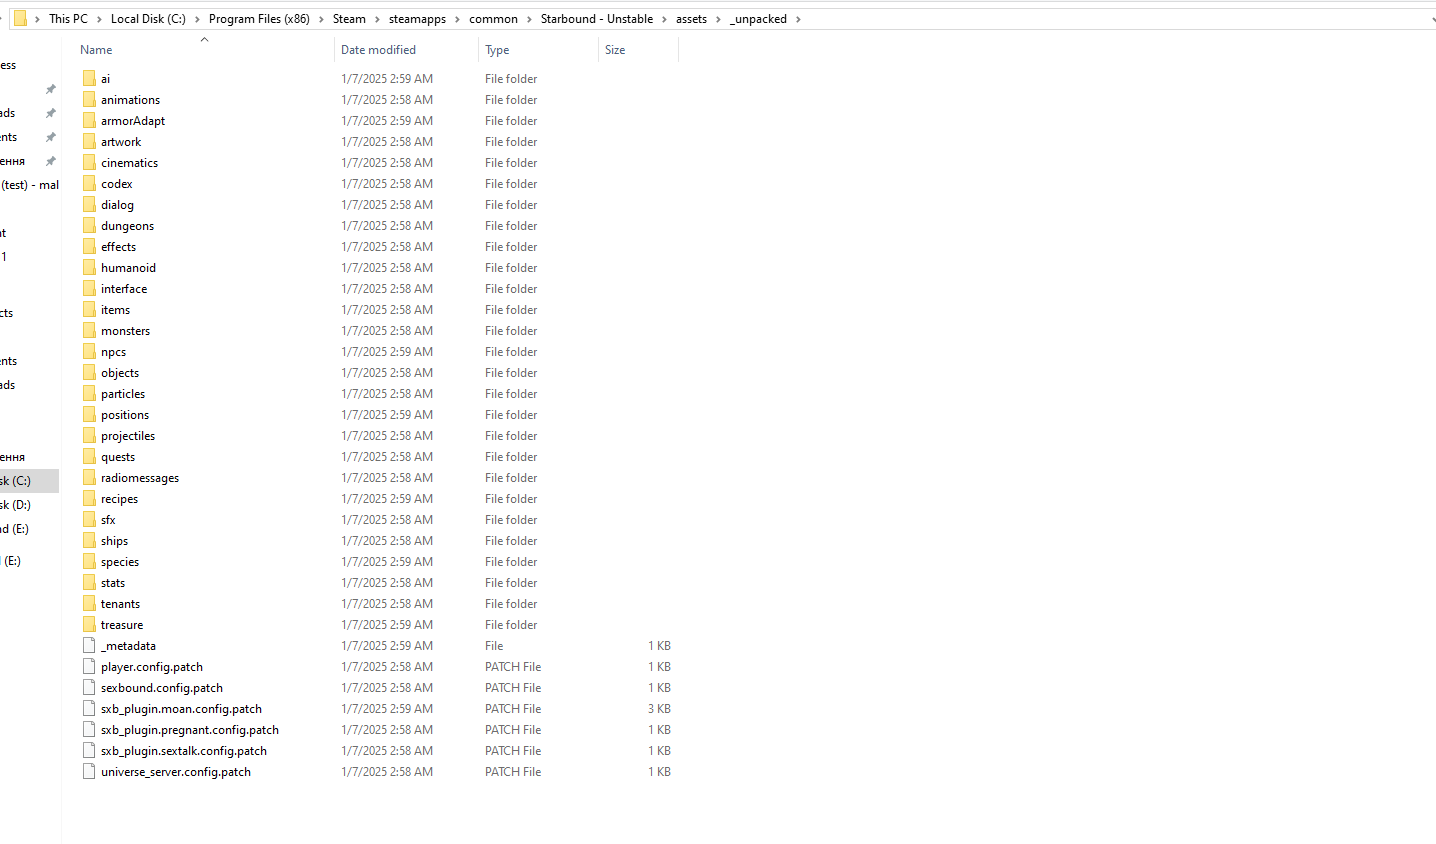
Task: Navigate to steamapps in the address bar
Action: (417, 19)
